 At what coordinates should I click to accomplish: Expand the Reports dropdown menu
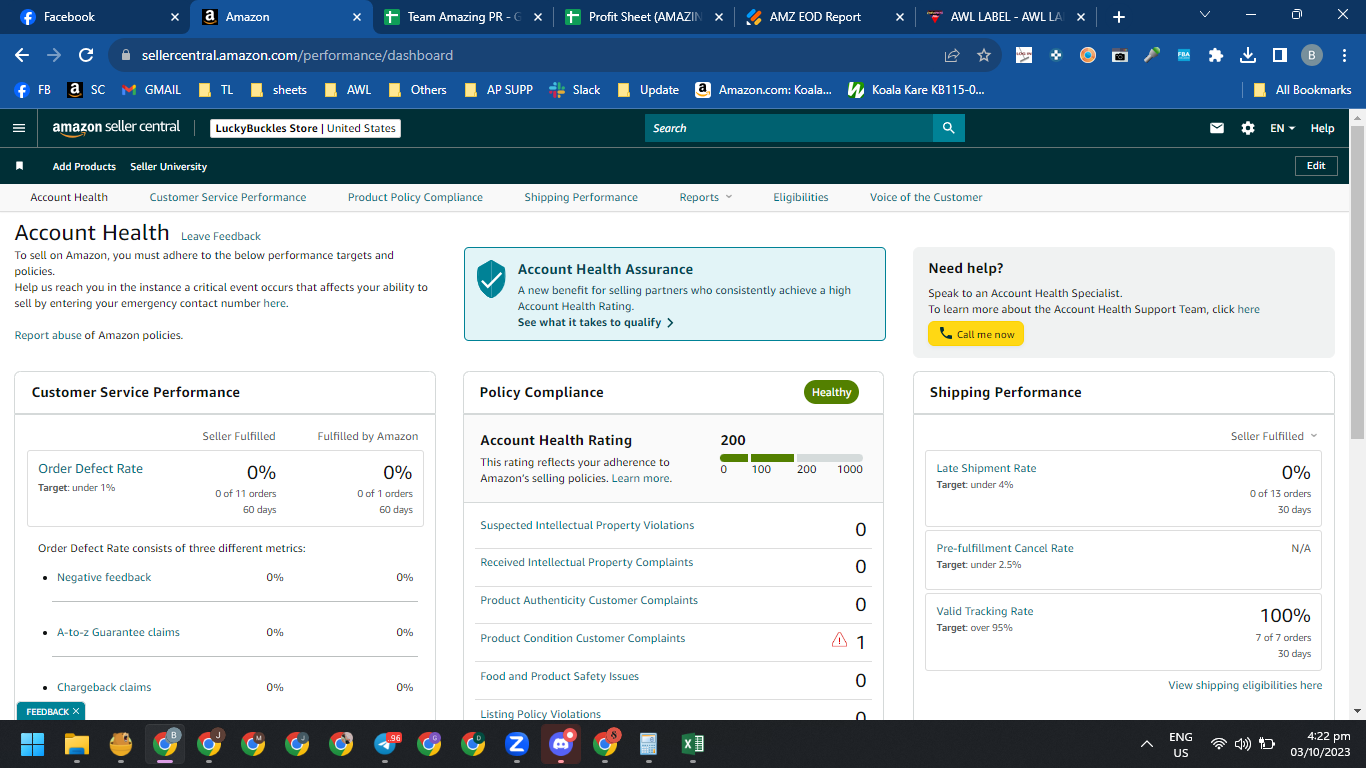tap(705, 197)
